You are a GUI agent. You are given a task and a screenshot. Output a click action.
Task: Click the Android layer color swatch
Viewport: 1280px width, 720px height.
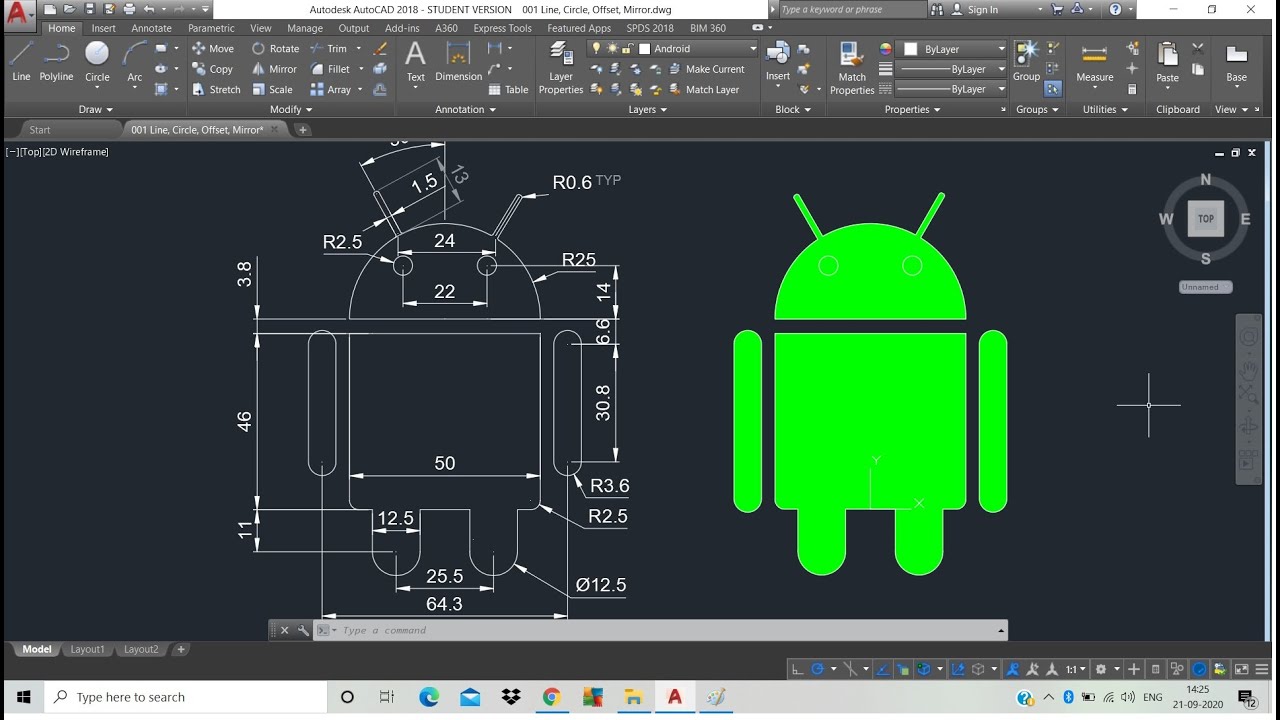(644, 48)
